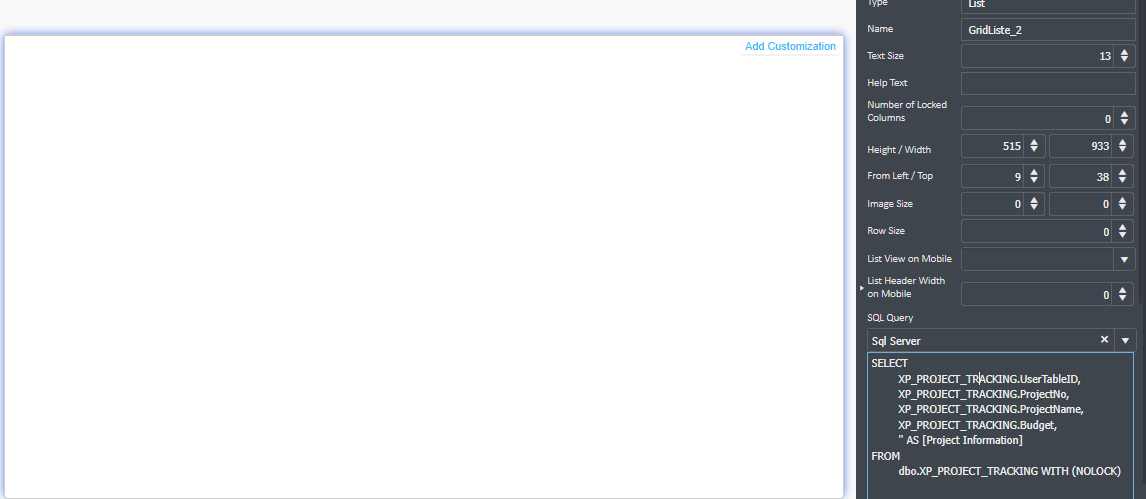1146x499 pixels.
Task: Adjust the From Top stepper showing 38
Action: (x=1124, y=177)
